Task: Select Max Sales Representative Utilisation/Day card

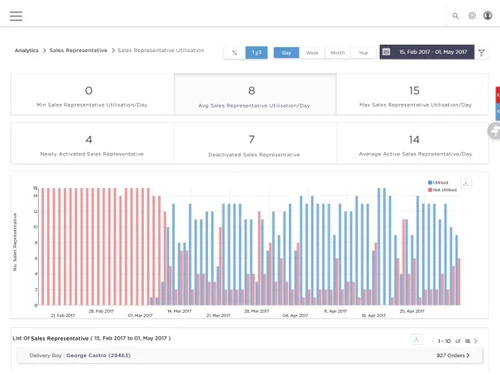Action: point(413,95)
